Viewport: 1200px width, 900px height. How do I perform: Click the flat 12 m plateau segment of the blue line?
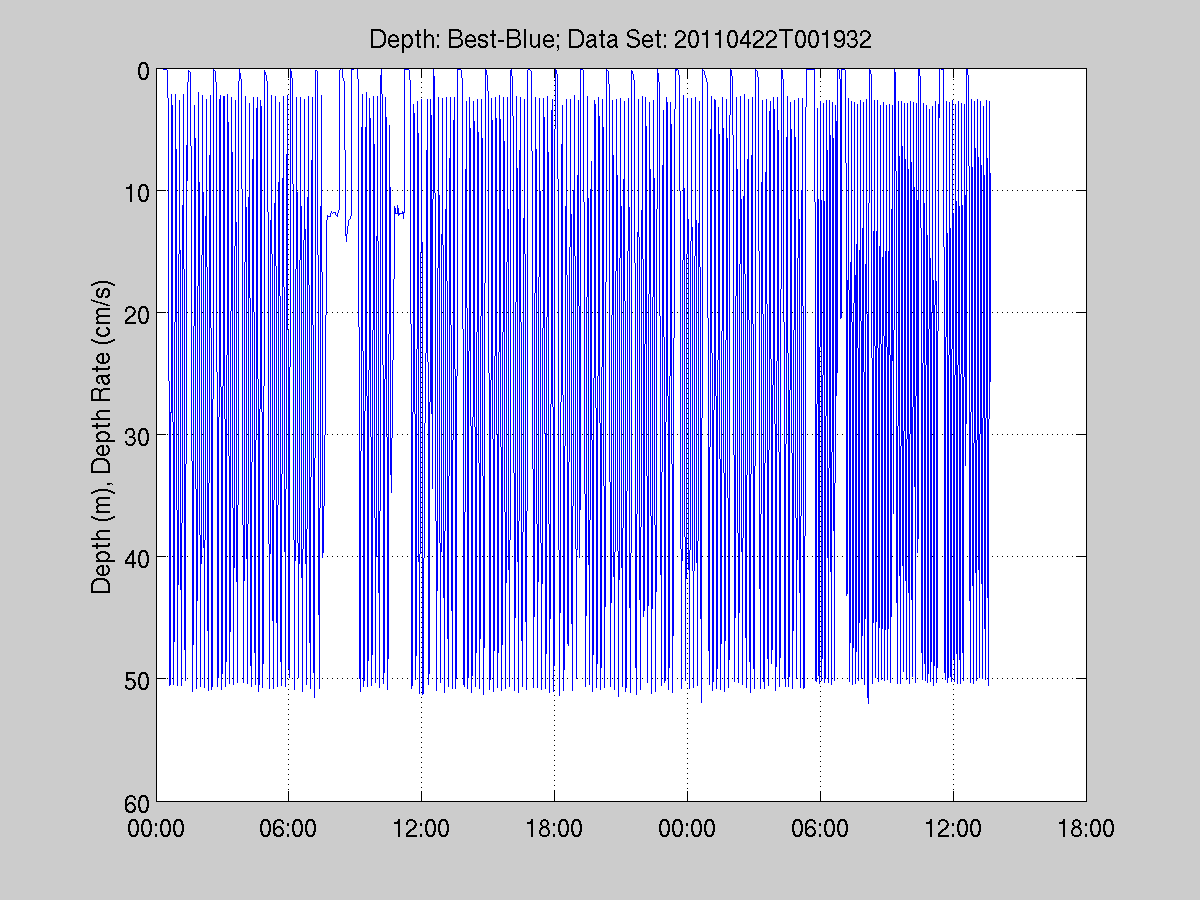333,213
